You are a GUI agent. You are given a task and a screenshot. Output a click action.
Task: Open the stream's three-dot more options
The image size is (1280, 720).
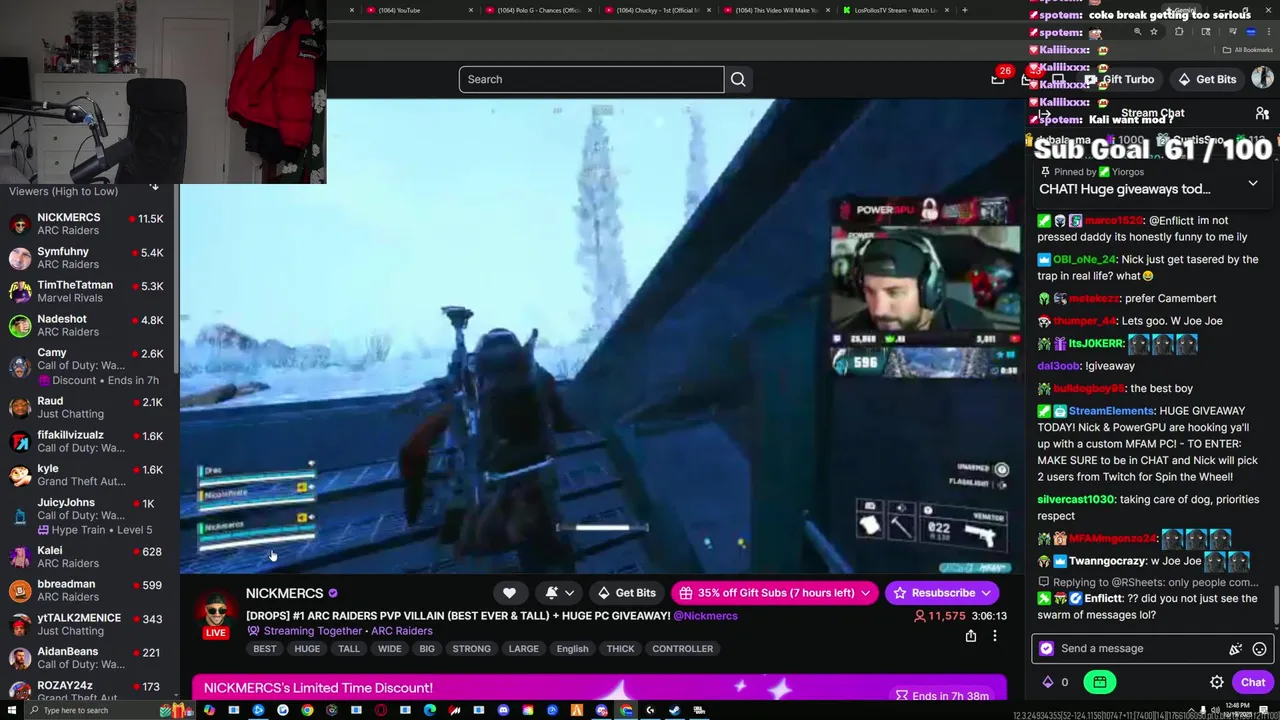coord(994,636)
